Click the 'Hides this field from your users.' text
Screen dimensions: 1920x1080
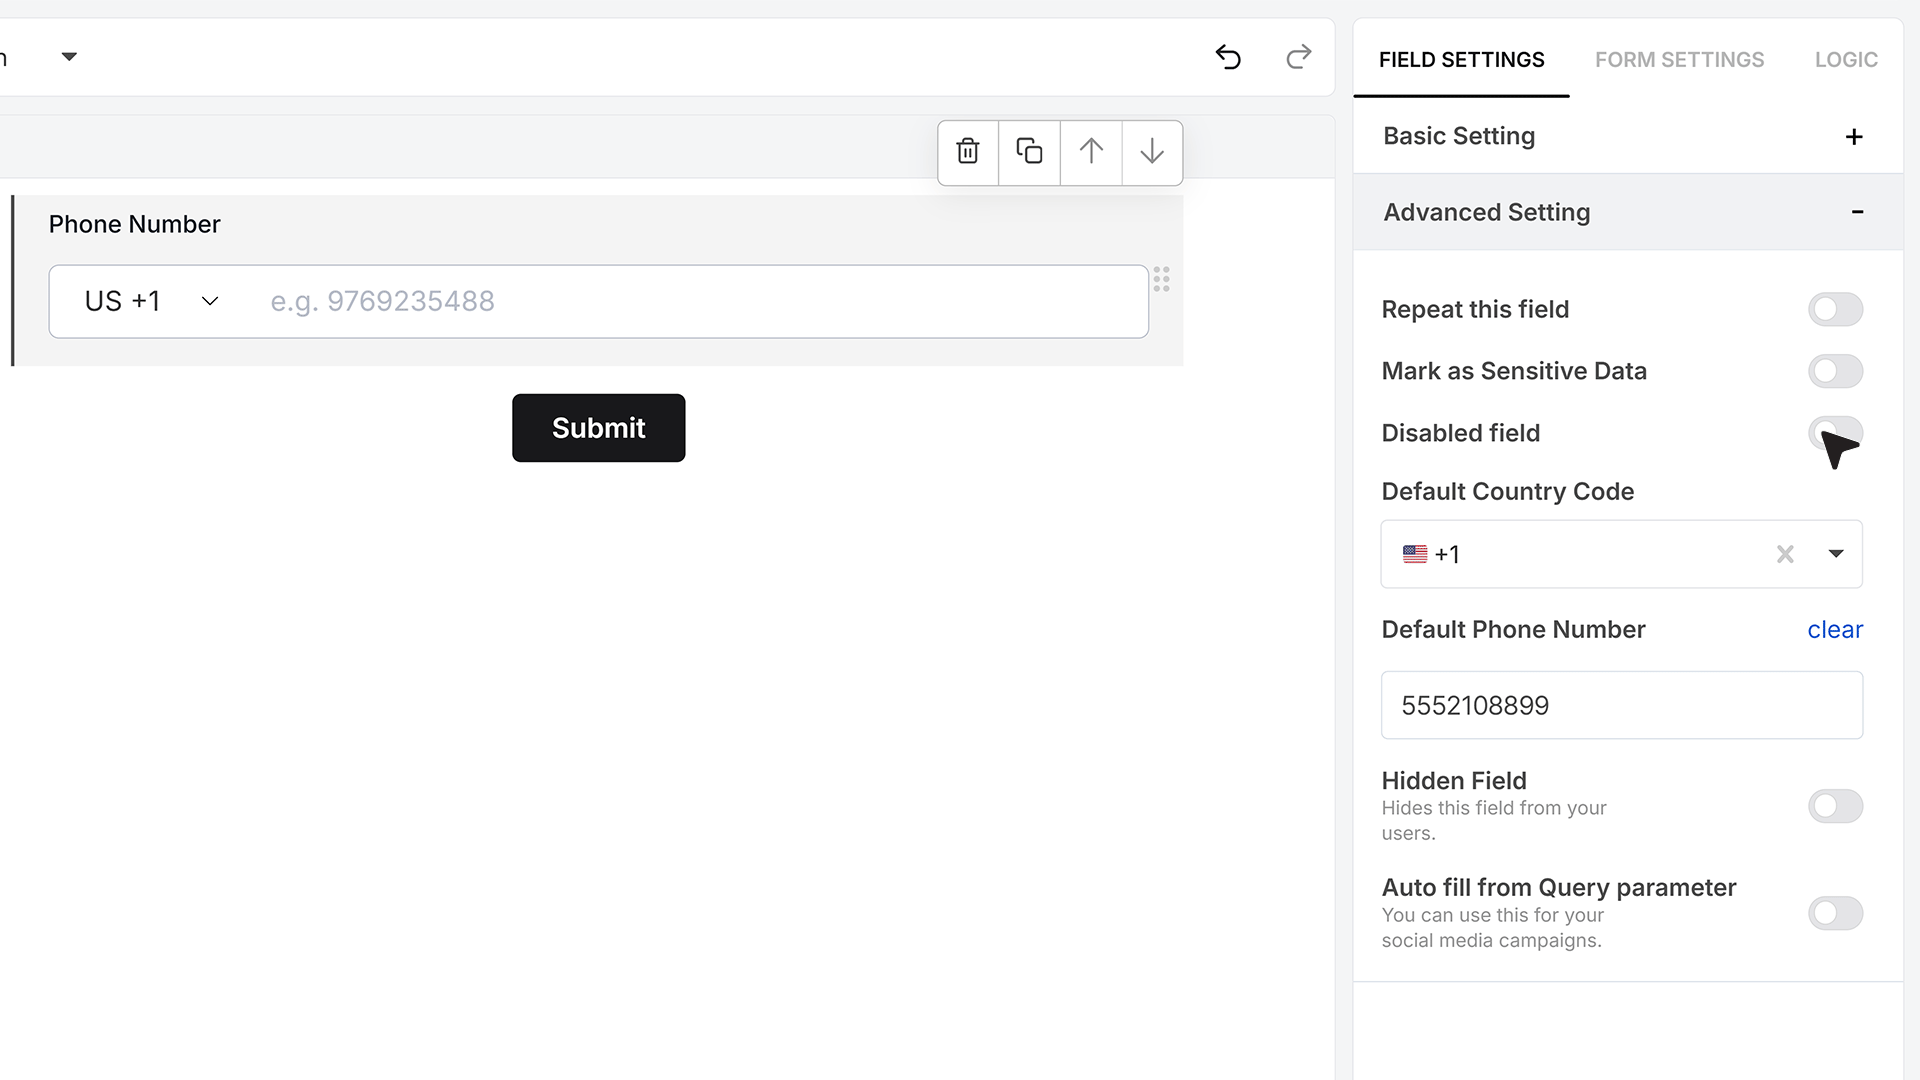pos(1494,821)
